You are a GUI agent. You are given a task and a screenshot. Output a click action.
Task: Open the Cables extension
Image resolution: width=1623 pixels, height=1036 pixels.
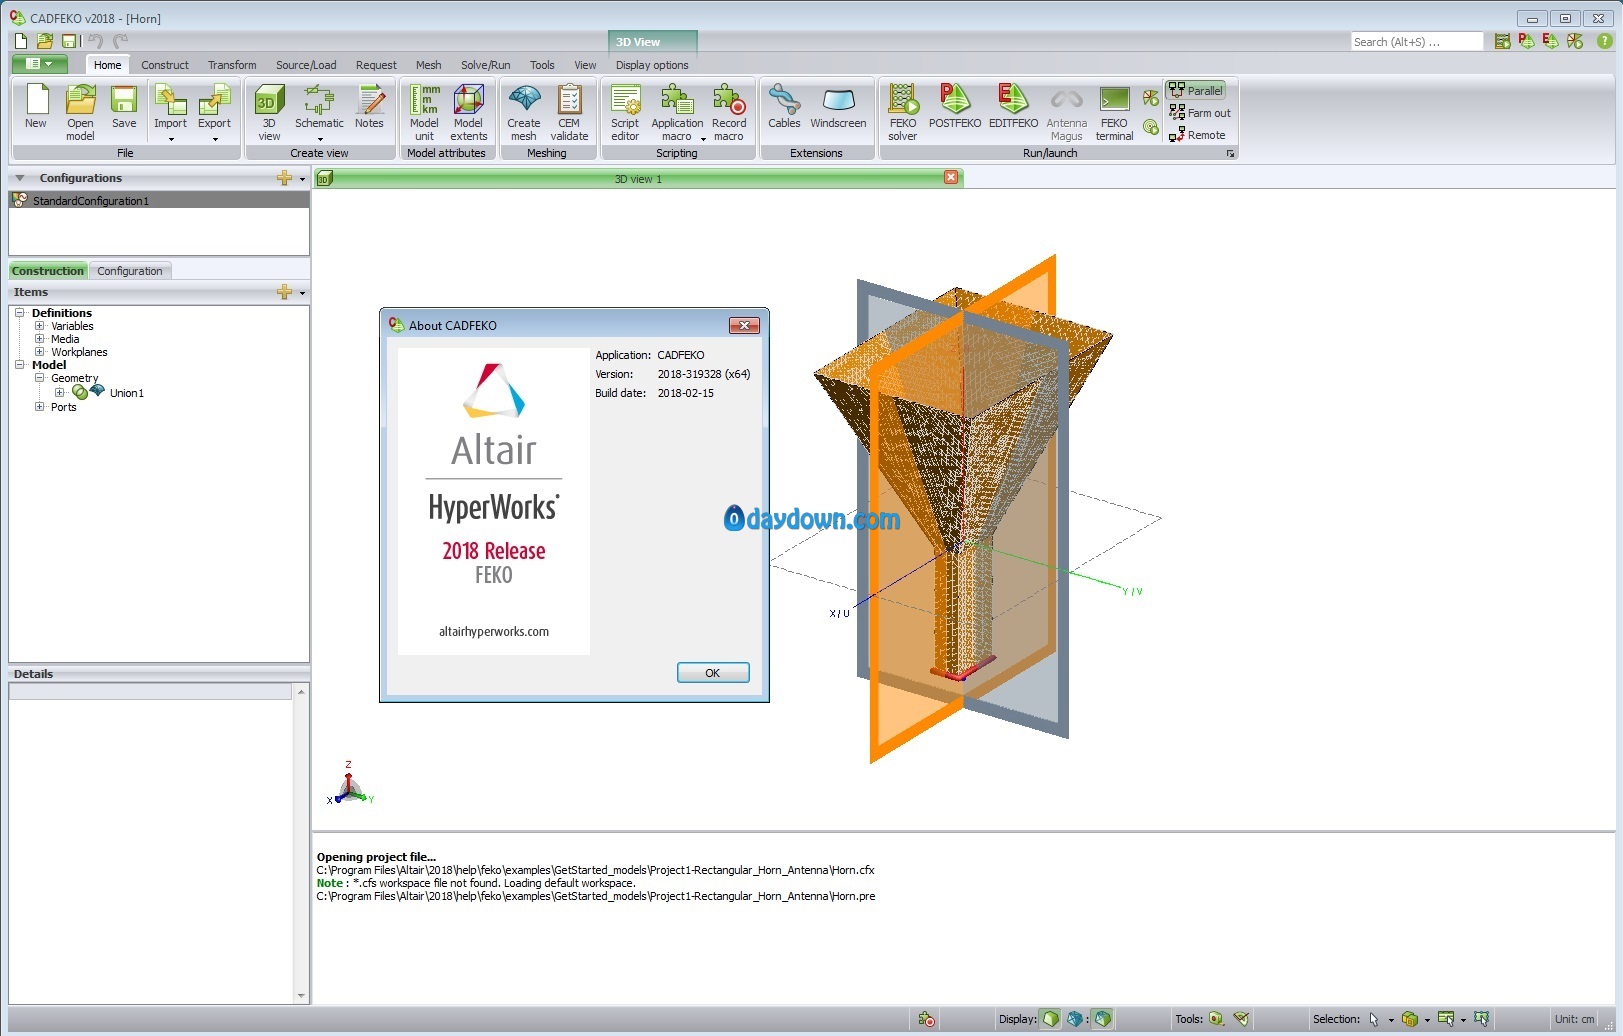coord(784,108)
